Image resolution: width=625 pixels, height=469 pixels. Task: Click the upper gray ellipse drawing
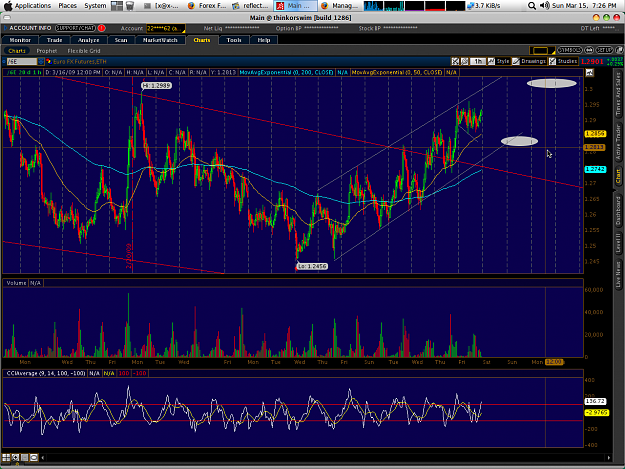[x=552, y=83]
